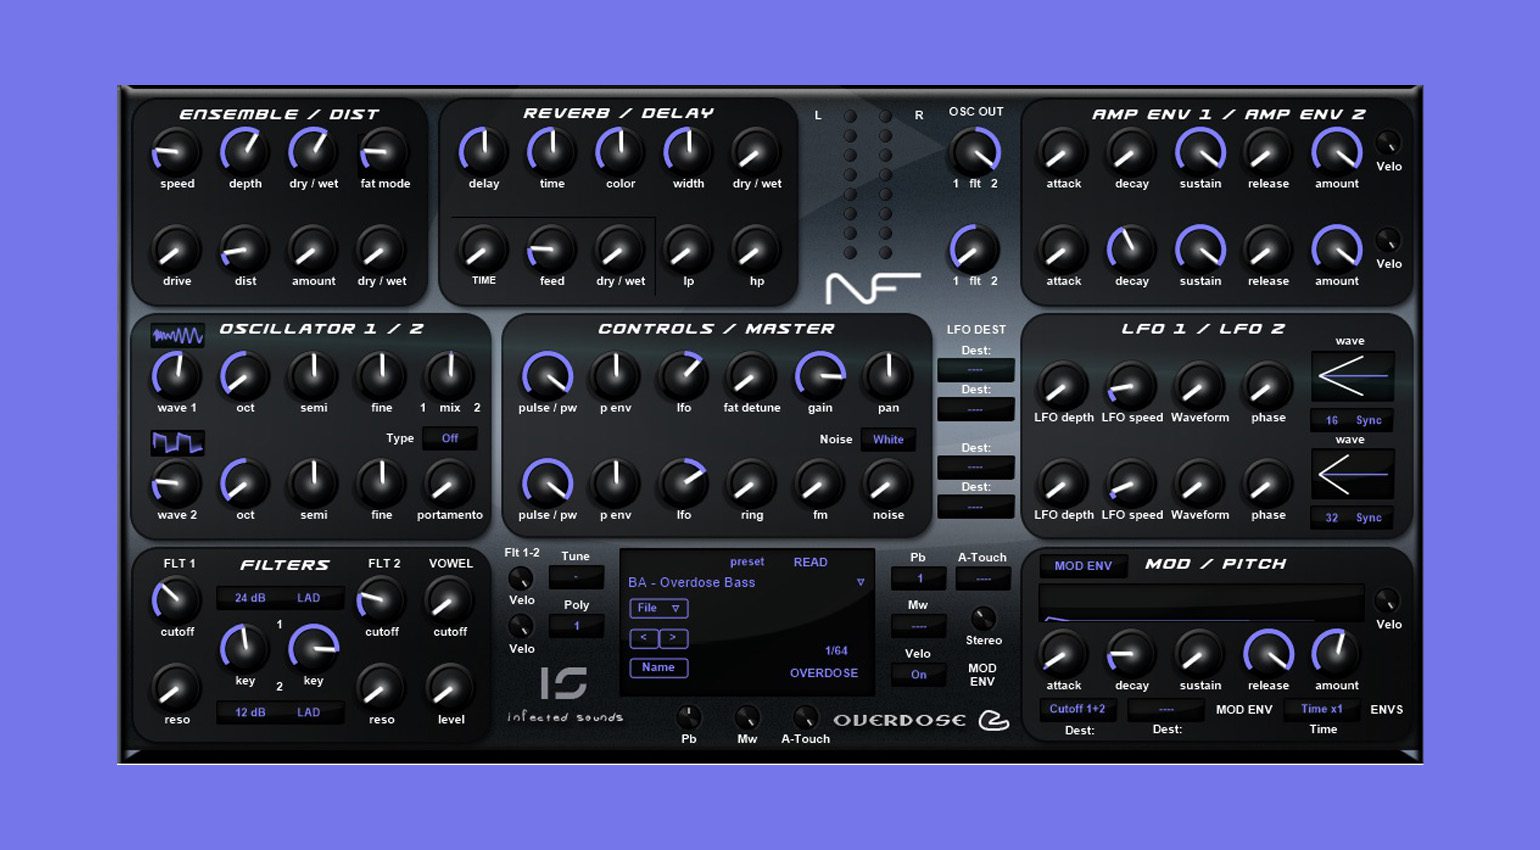The height and width of the screenshot is (850, 1540).
Task: Toggle Sync for LFO 1 beside 16
Action: coord(1369,421)
